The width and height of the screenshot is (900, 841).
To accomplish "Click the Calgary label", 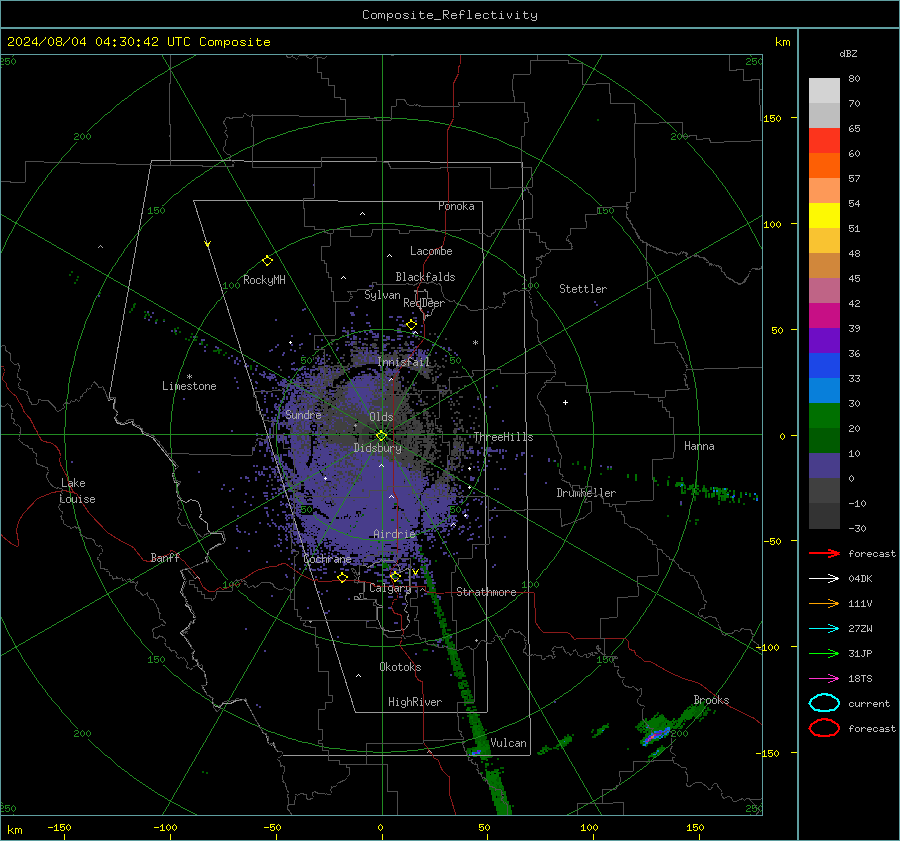I will click(390, 588).
